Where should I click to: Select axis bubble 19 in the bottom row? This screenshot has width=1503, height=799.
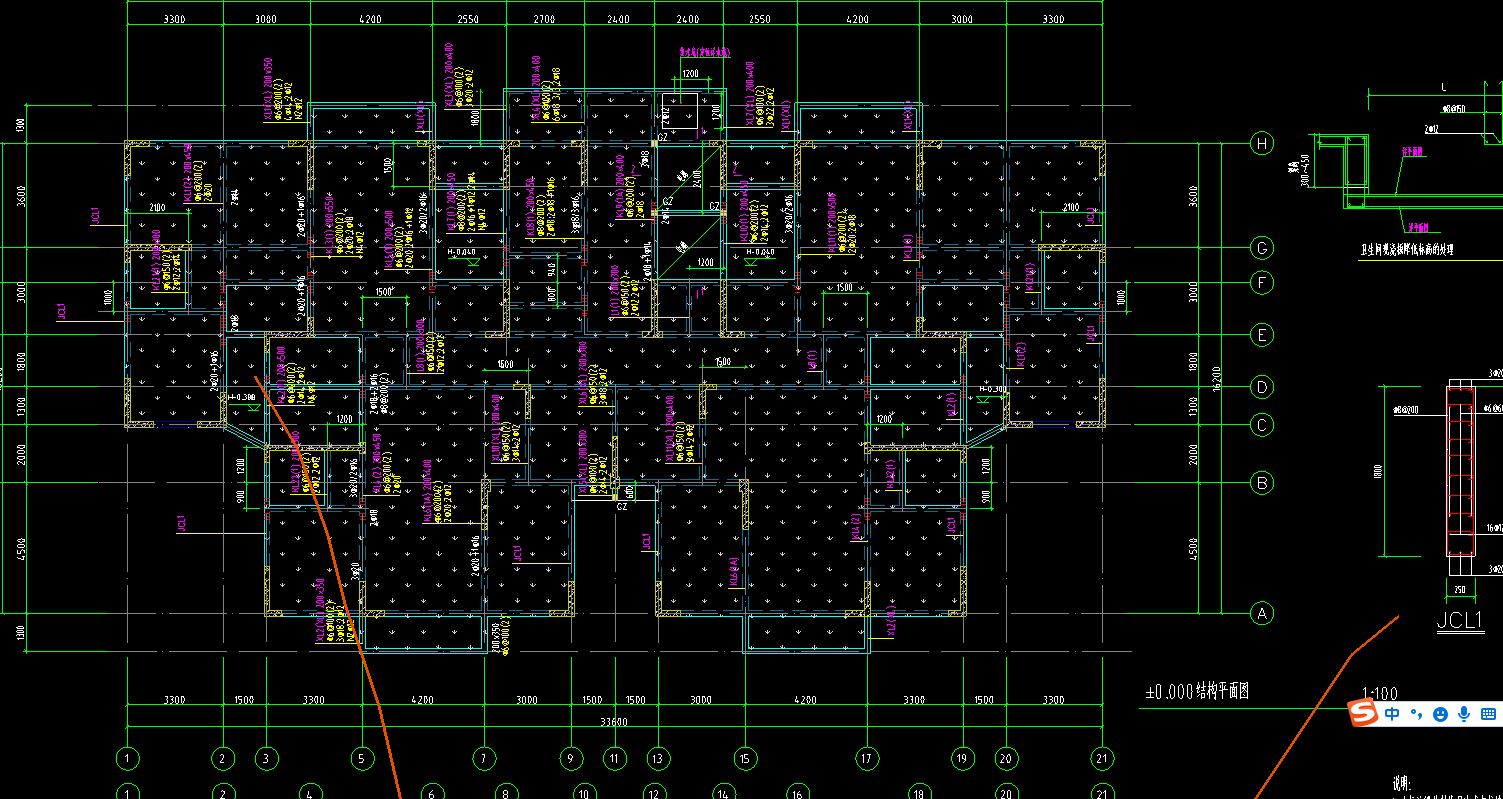click(963, 759)
